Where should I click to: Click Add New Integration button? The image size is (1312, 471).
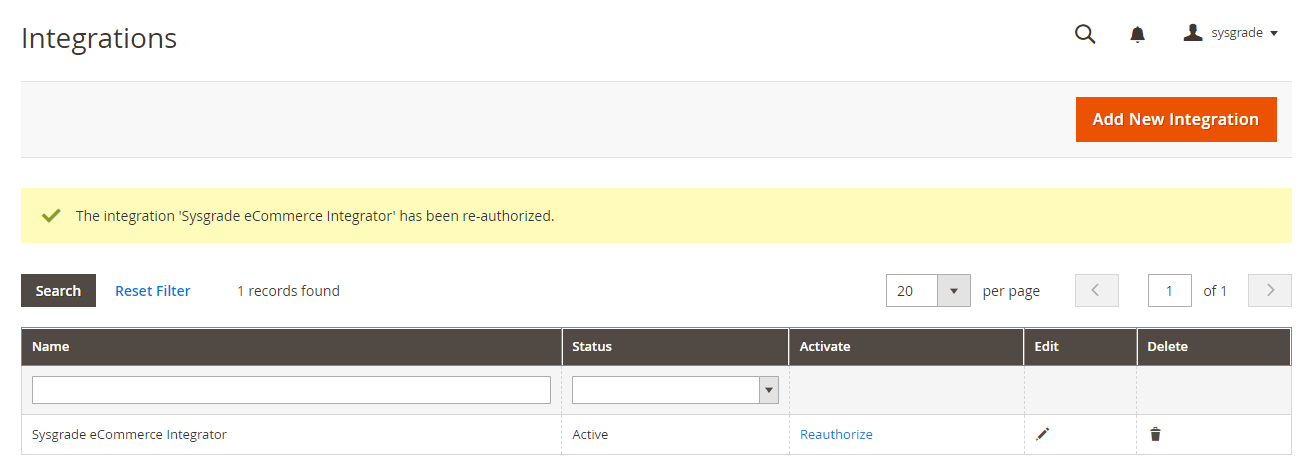pyautogui.click(x=1176, y=119)
